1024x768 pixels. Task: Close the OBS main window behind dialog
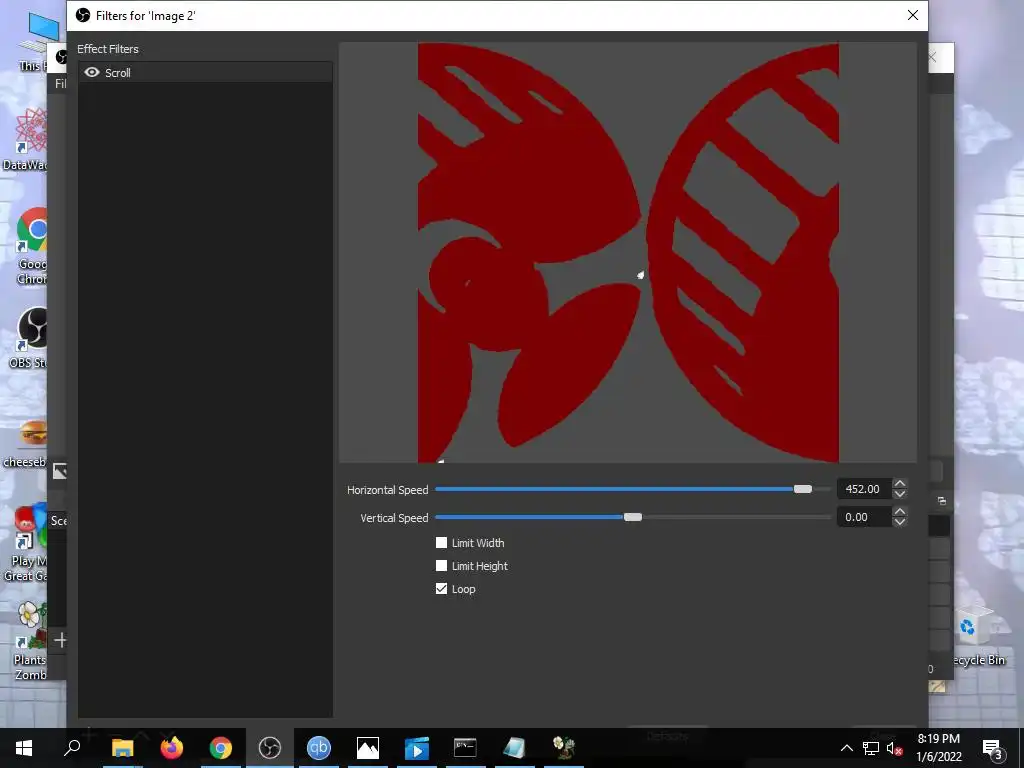point(933,57)
